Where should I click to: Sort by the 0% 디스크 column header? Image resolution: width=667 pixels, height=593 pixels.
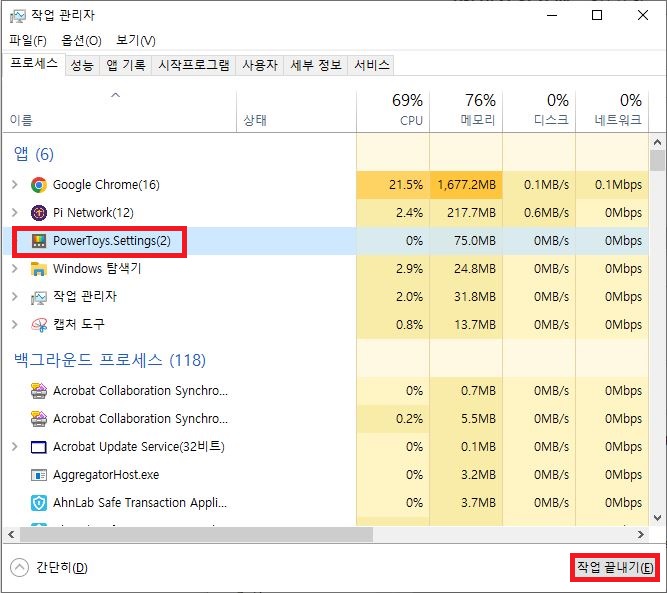[539, 111]
